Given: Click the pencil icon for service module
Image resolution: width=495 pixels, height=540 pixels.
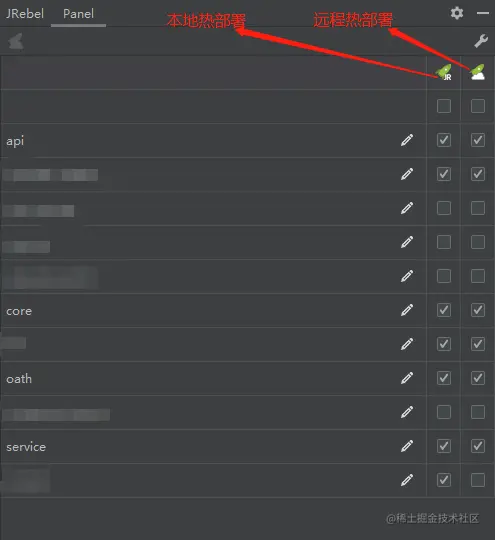Looking at the screenshot, I should pyautogui.click(x=407, y=446).
